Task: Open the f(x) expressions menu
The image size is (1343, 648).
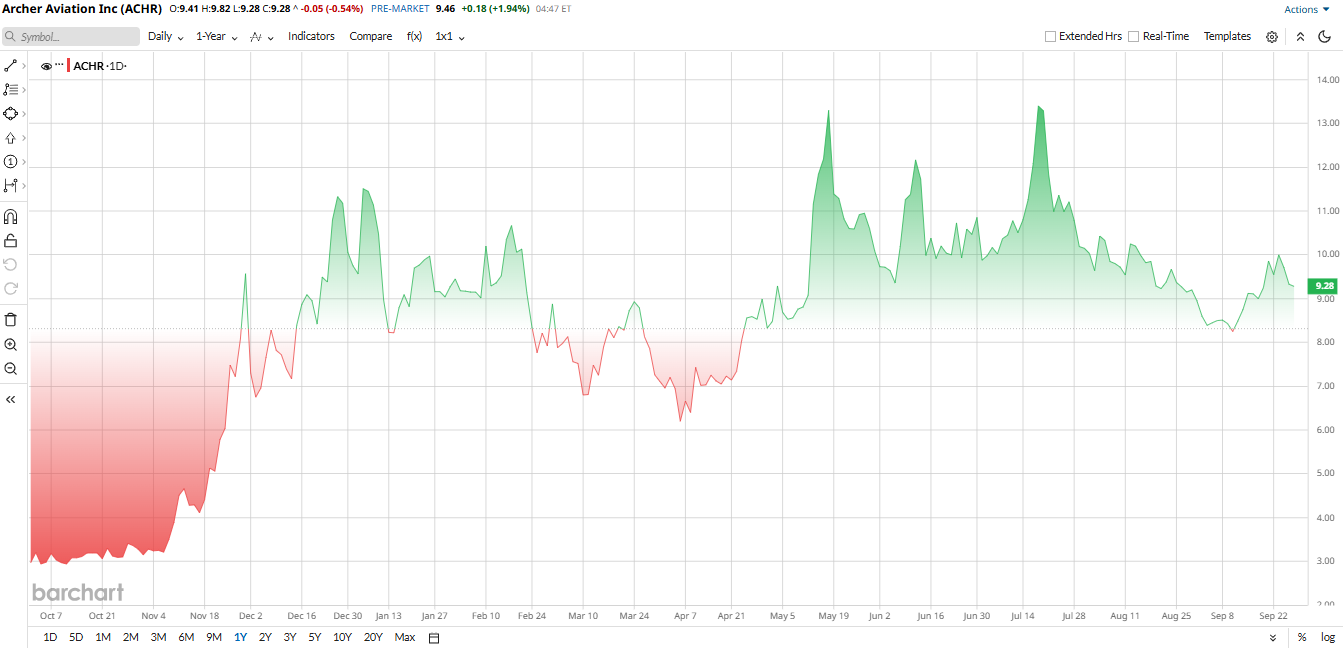Action: 414,36
